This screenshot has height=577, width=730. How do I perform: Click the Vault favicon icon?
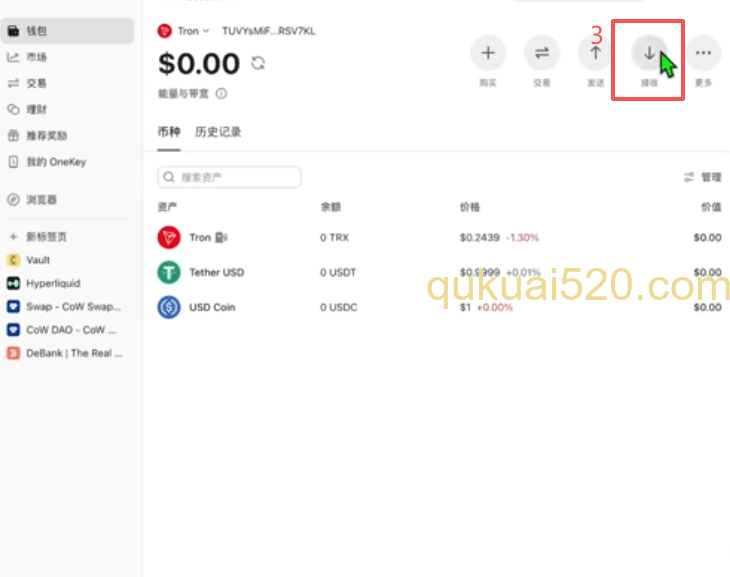(x=14, y=260)
